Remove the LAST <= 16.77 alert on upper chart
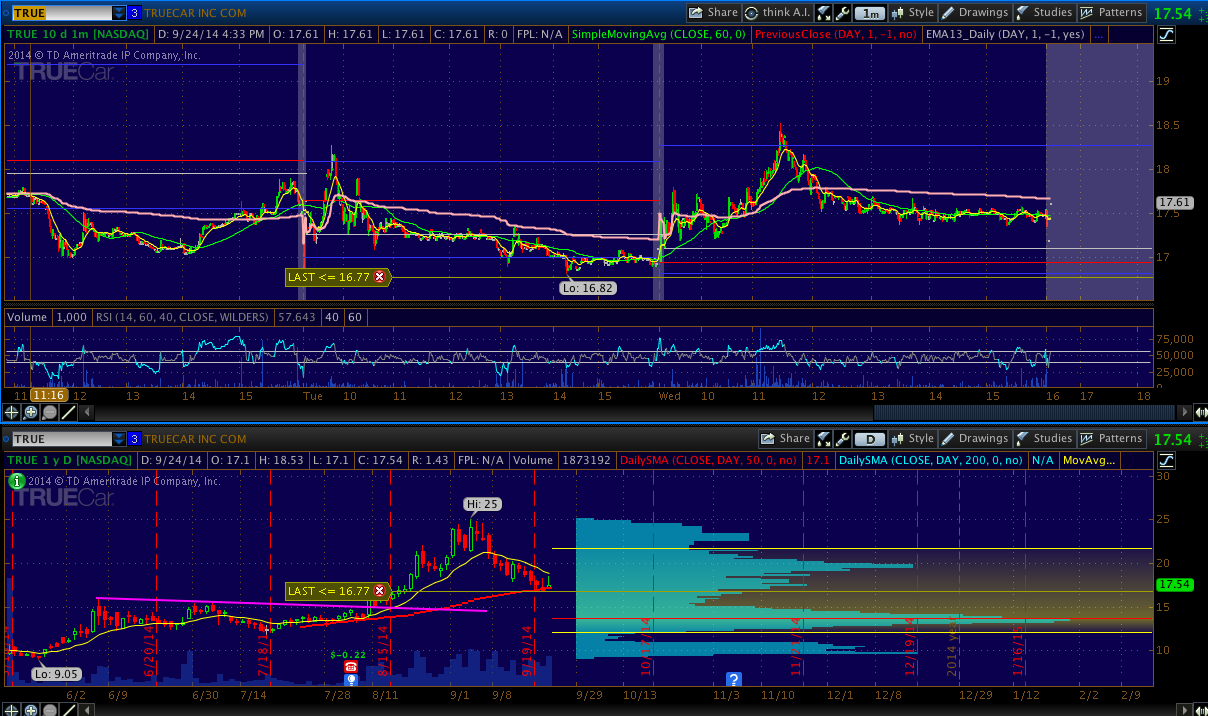1208x716 pixels. (379, 277)
